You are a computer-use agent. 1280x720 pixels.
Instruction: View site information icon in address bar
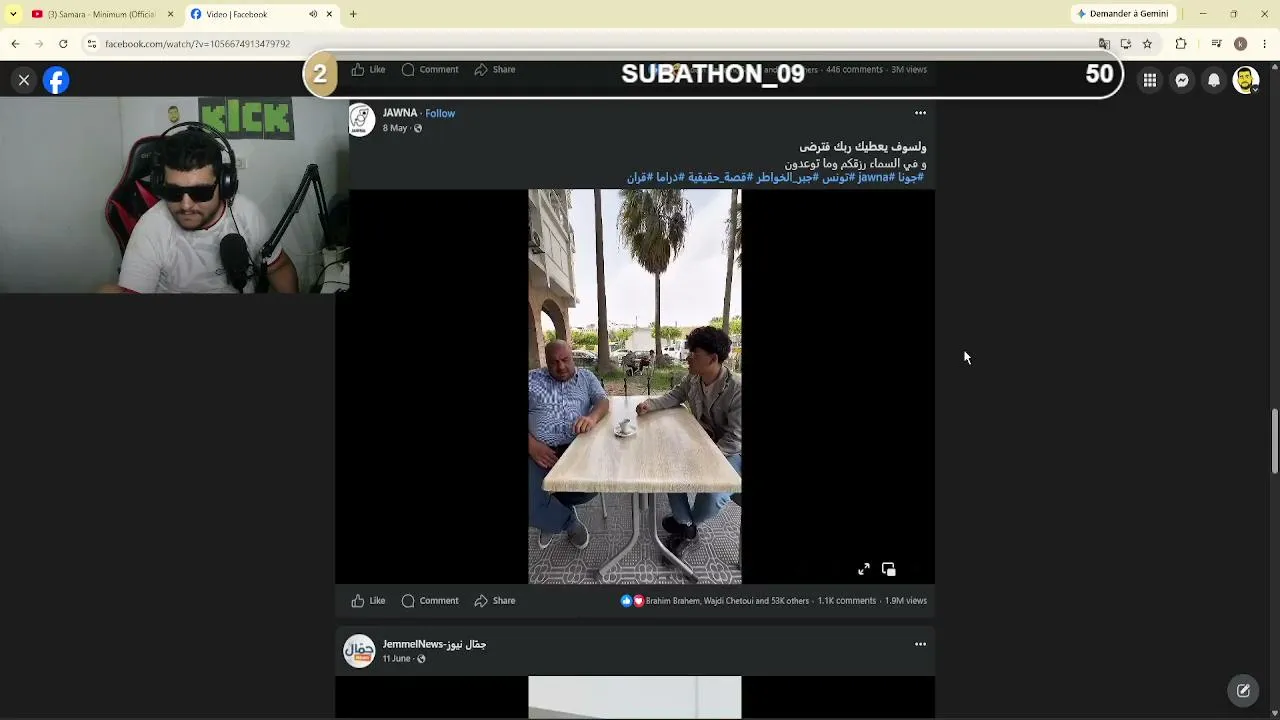(x=92, y=44)
